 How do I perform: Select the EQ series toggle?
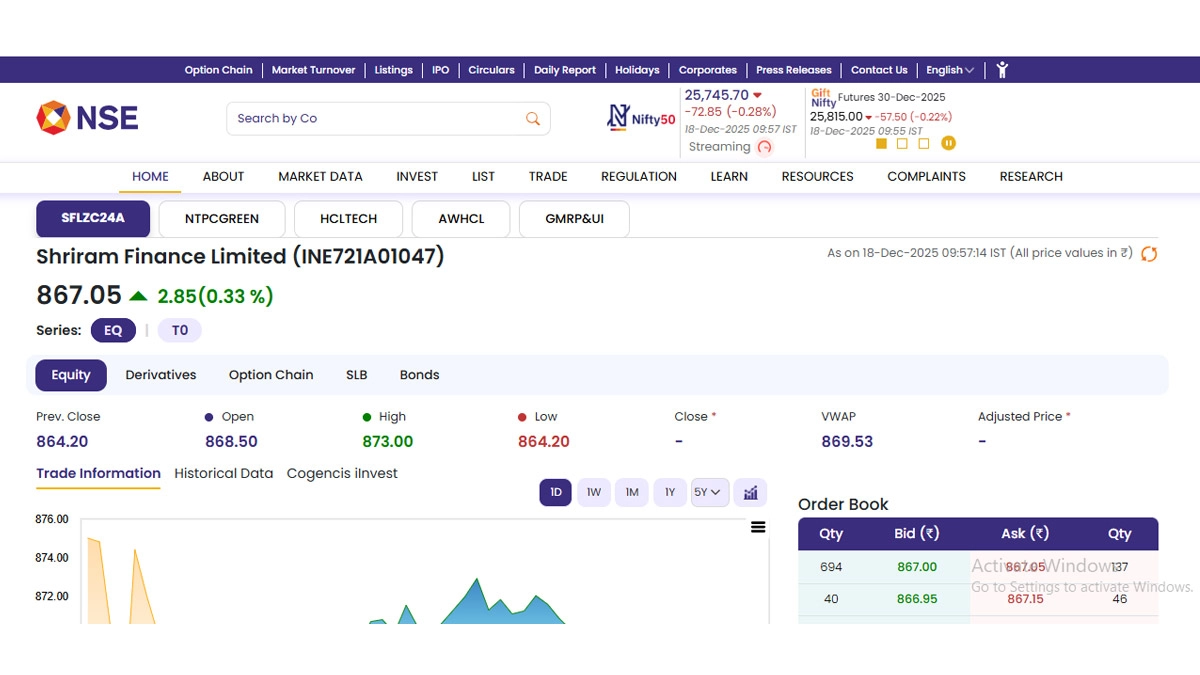coord(113,330)
